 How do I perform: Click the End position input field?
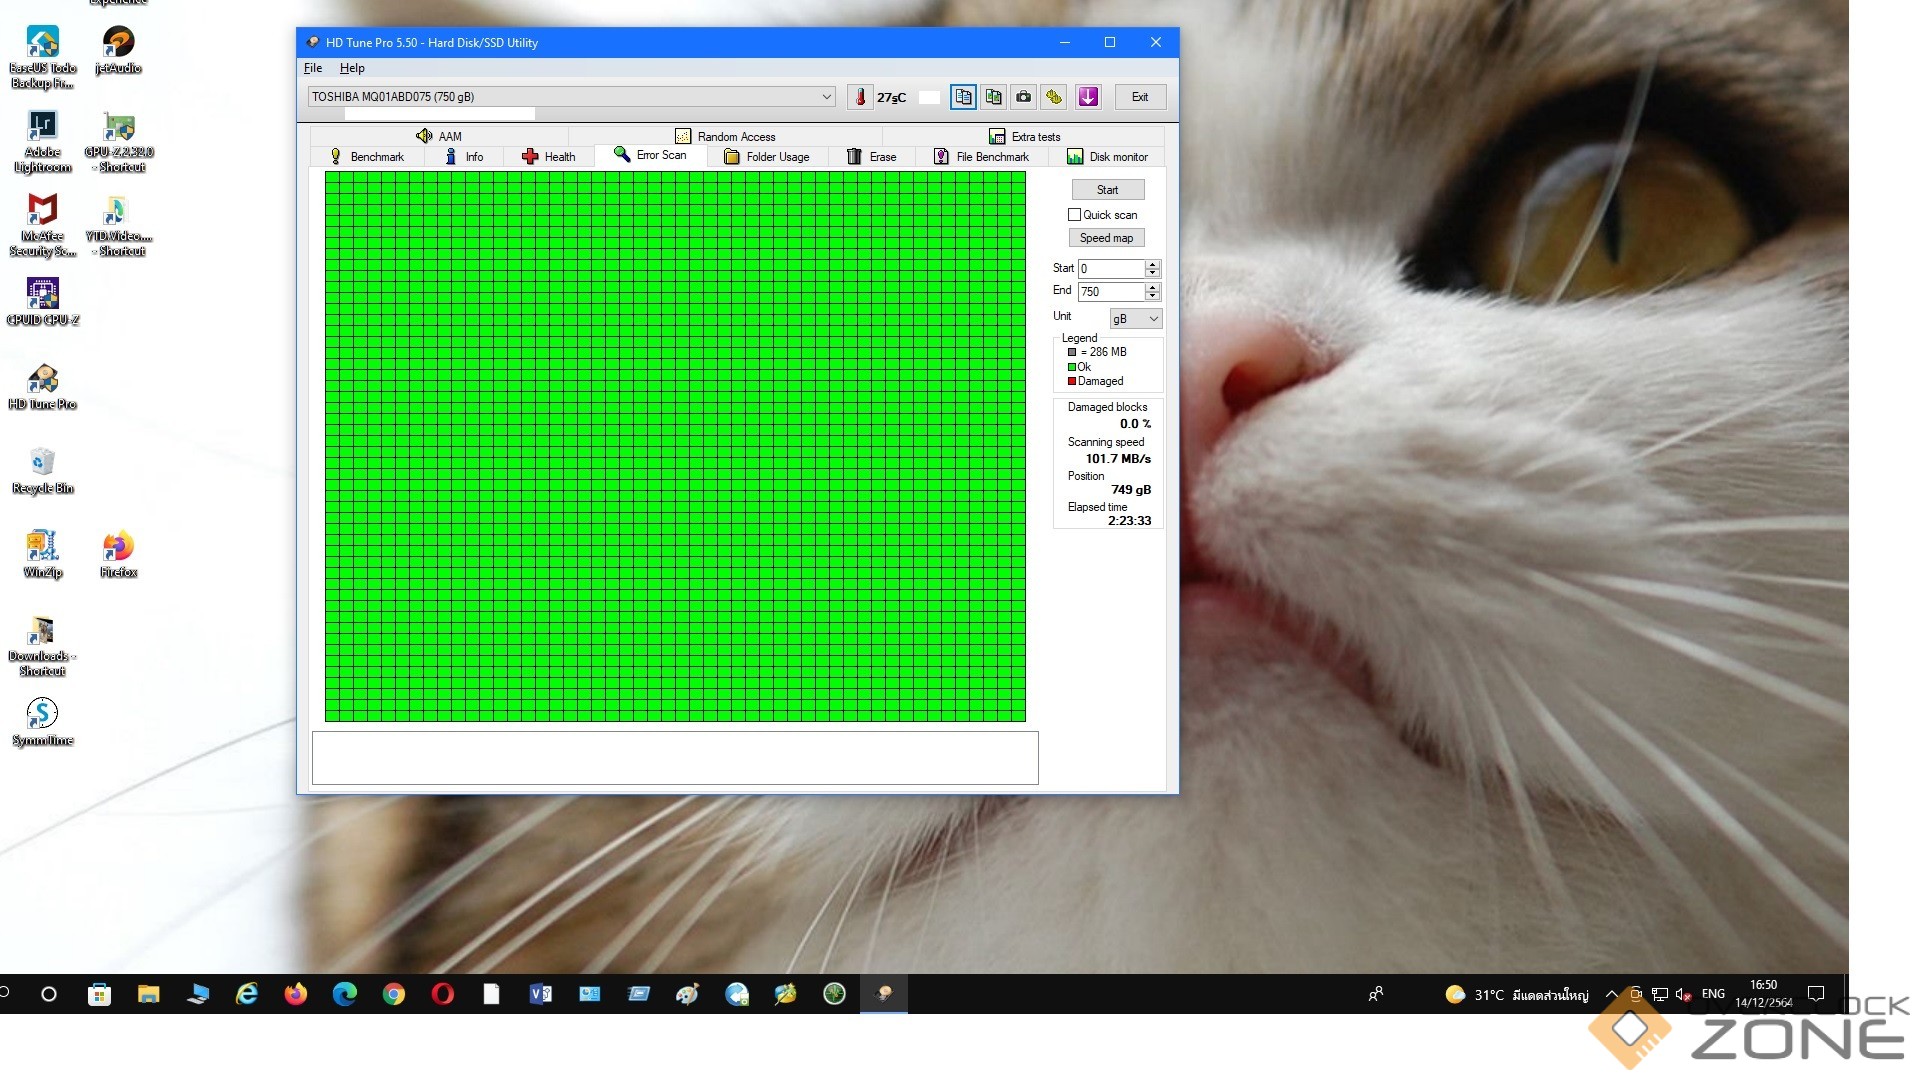(1111, 292)
